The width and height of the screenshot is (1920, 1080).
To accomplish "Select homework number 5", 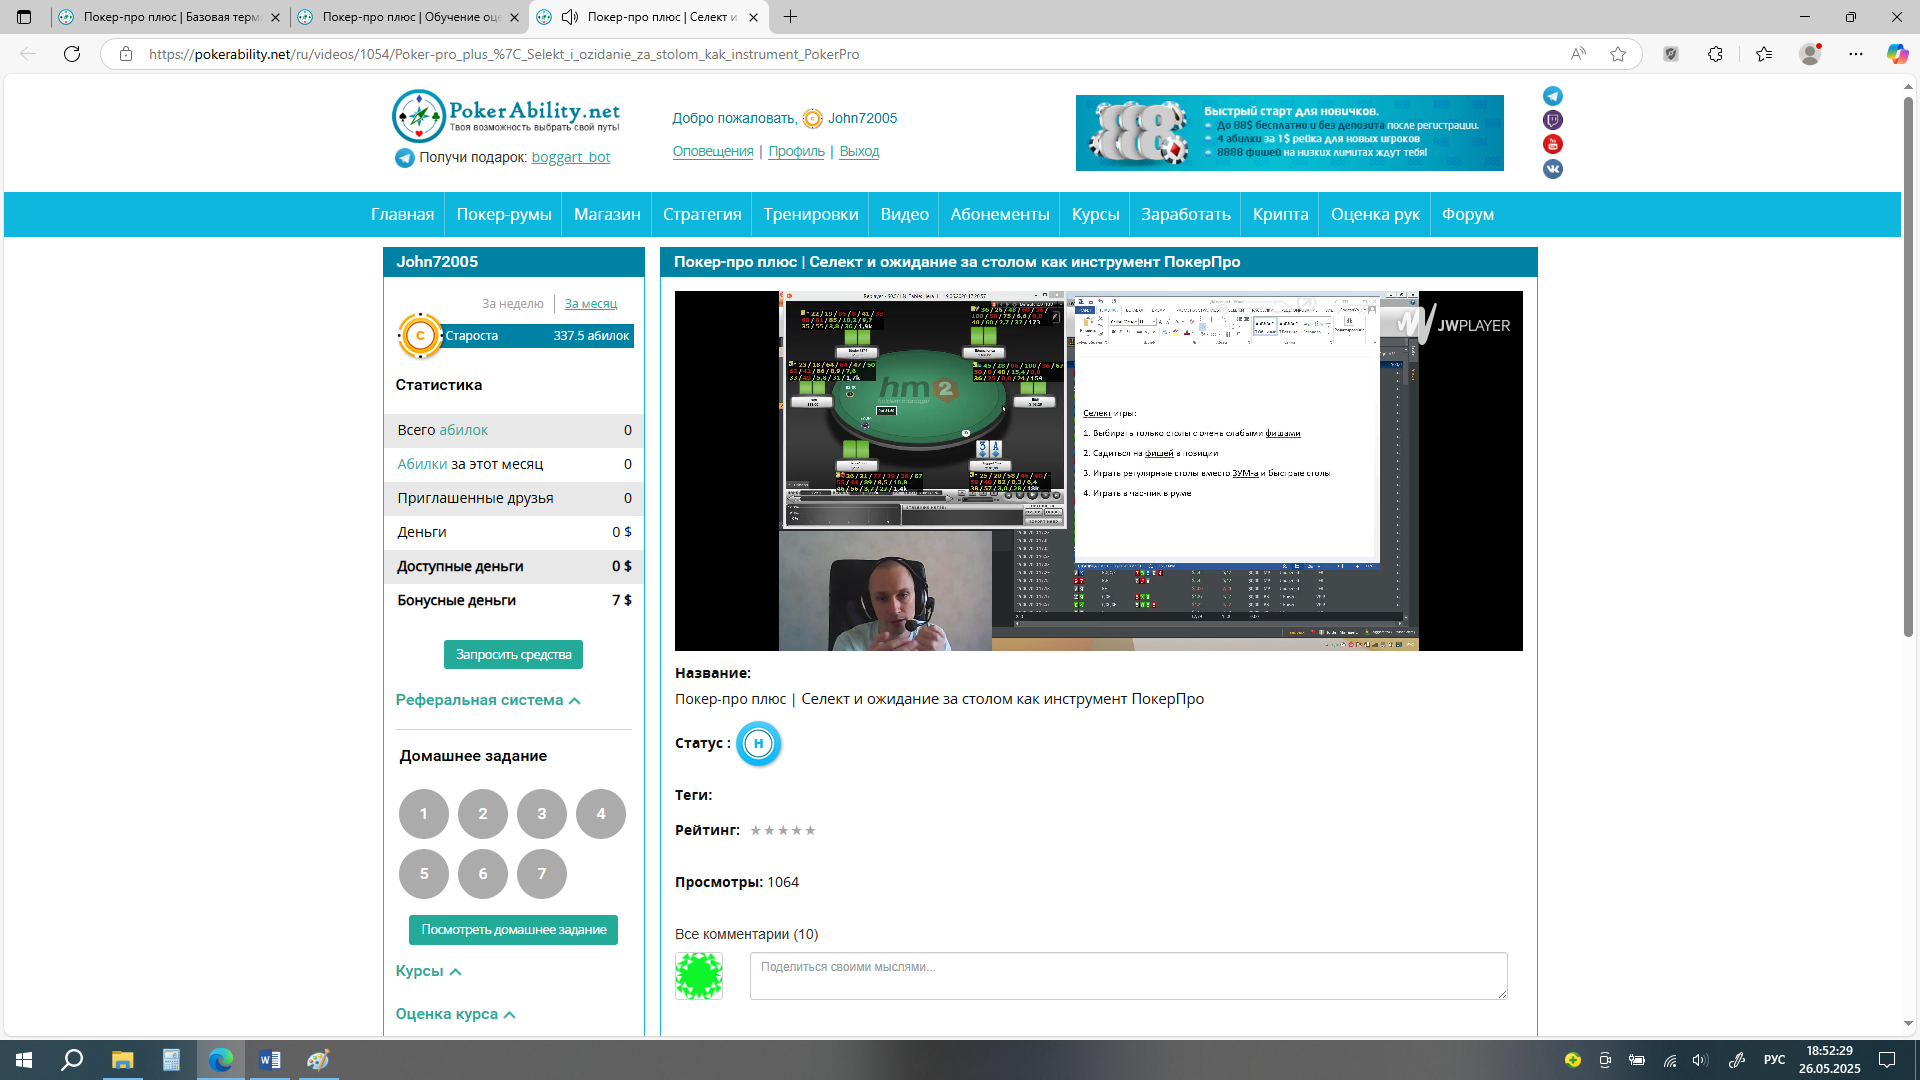I will [x=423, y=874].
